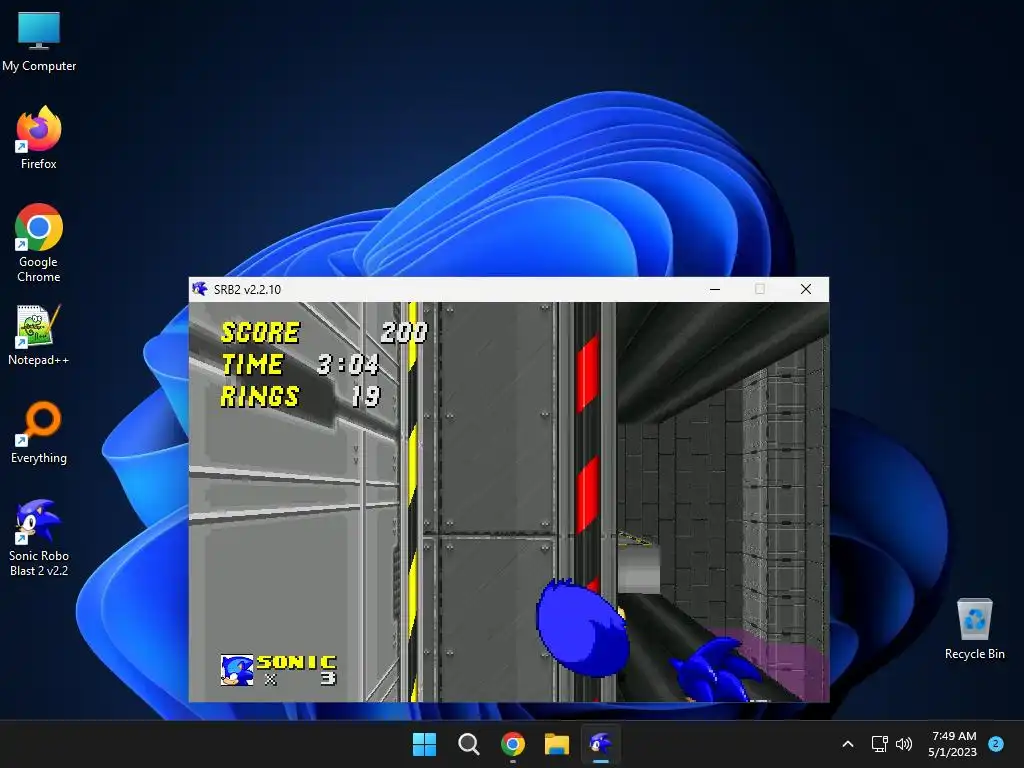Click the blue spinning ball in game
Screen dimensions: 1024x768
click(x=581, y=628)
